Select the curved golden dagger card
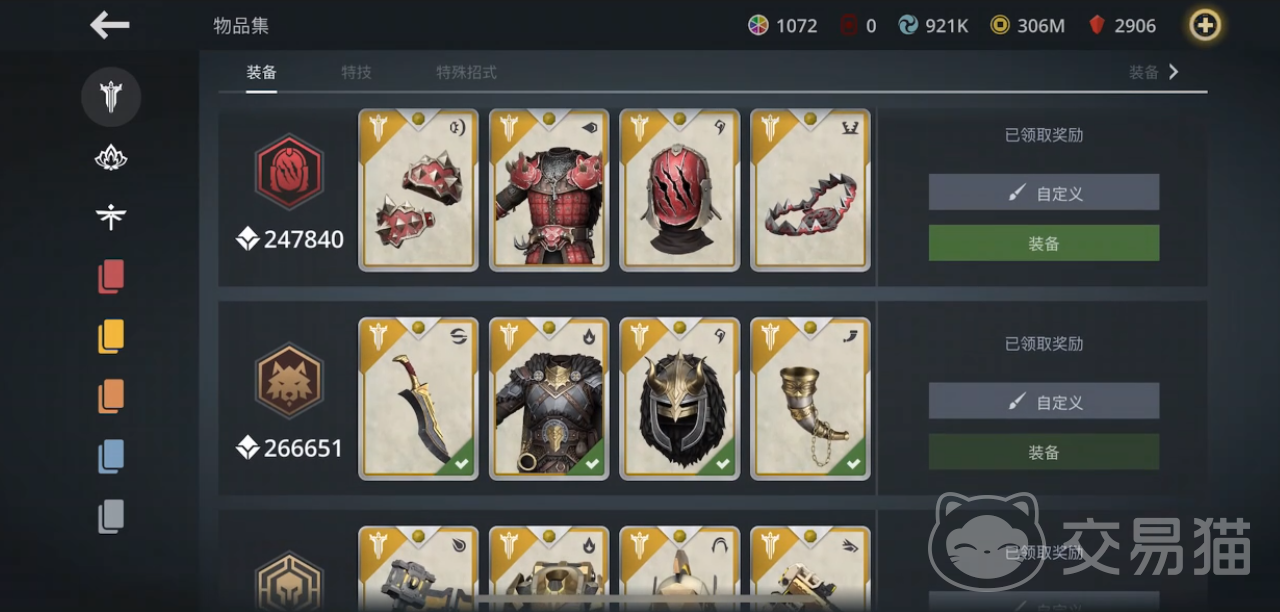This screenshot has height=612, width=1280. click(419, 399)
